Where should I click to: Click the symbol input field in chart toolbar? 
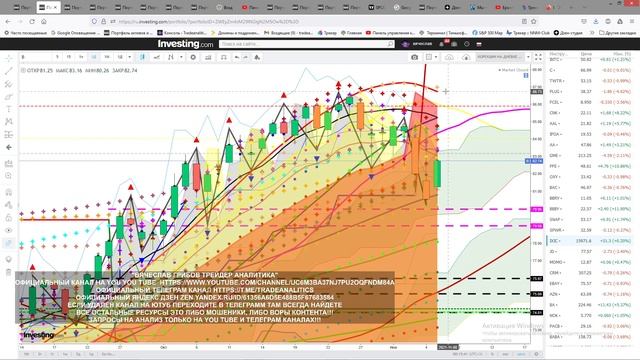click(x=36, y=57)
